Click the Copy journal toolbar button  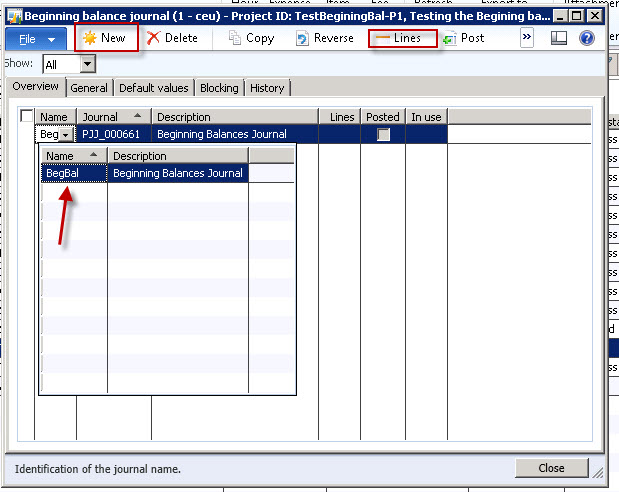click(x=251, y=38)
